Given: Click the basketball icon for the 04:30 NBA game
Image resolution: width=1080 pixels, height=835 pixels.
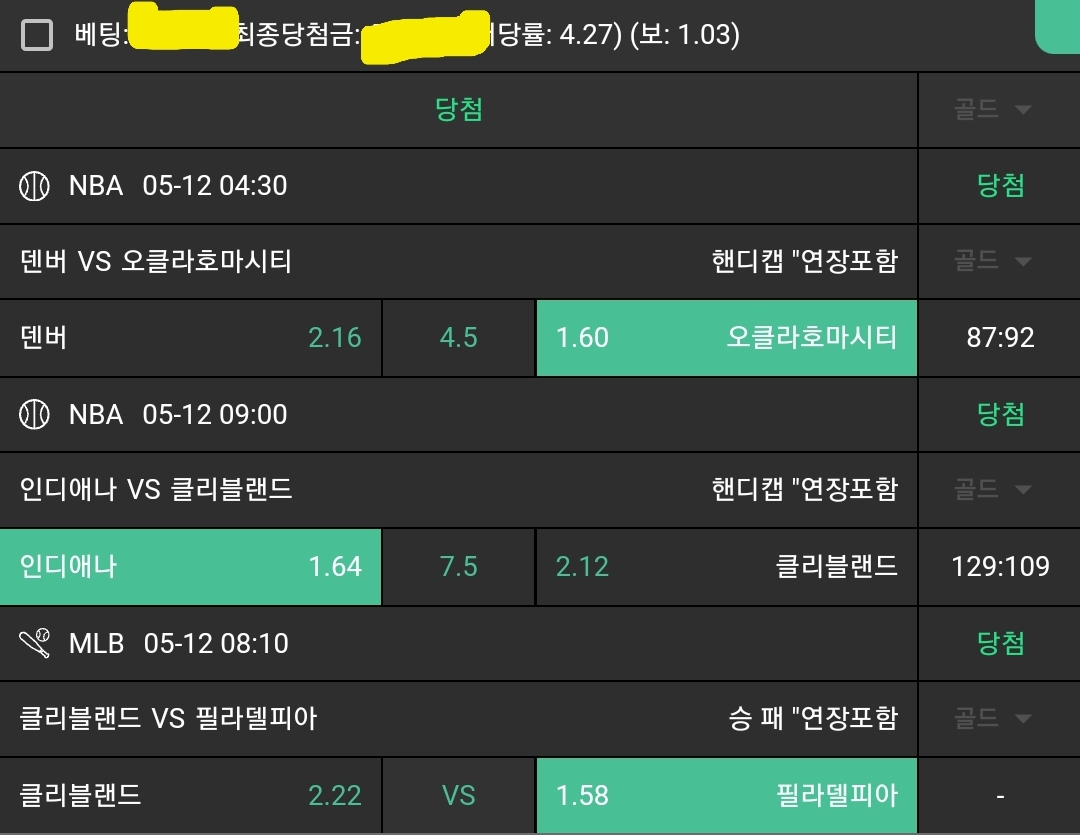Looking at the screenshot, I should (x=35, y=186).
